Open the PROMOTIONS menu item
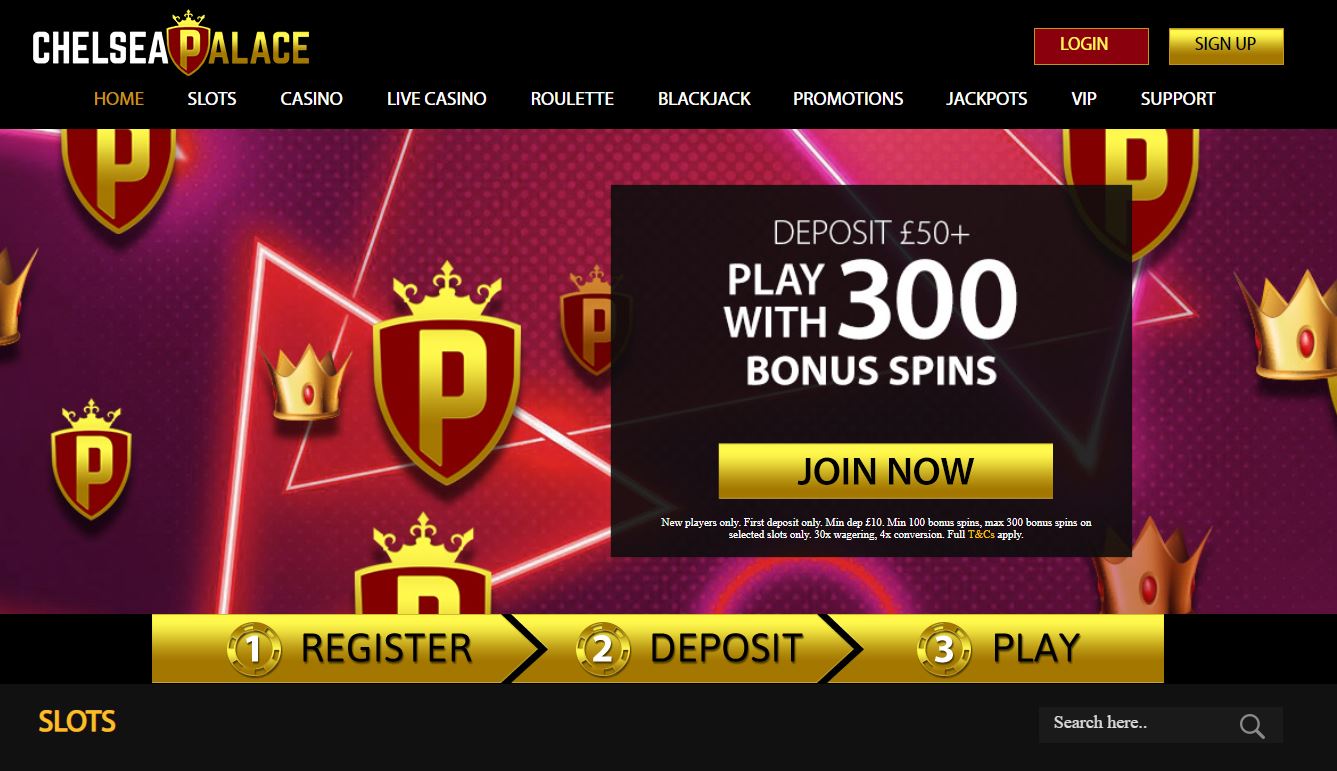This screenshot has height=771, width=1337. [x=848, y=99]
